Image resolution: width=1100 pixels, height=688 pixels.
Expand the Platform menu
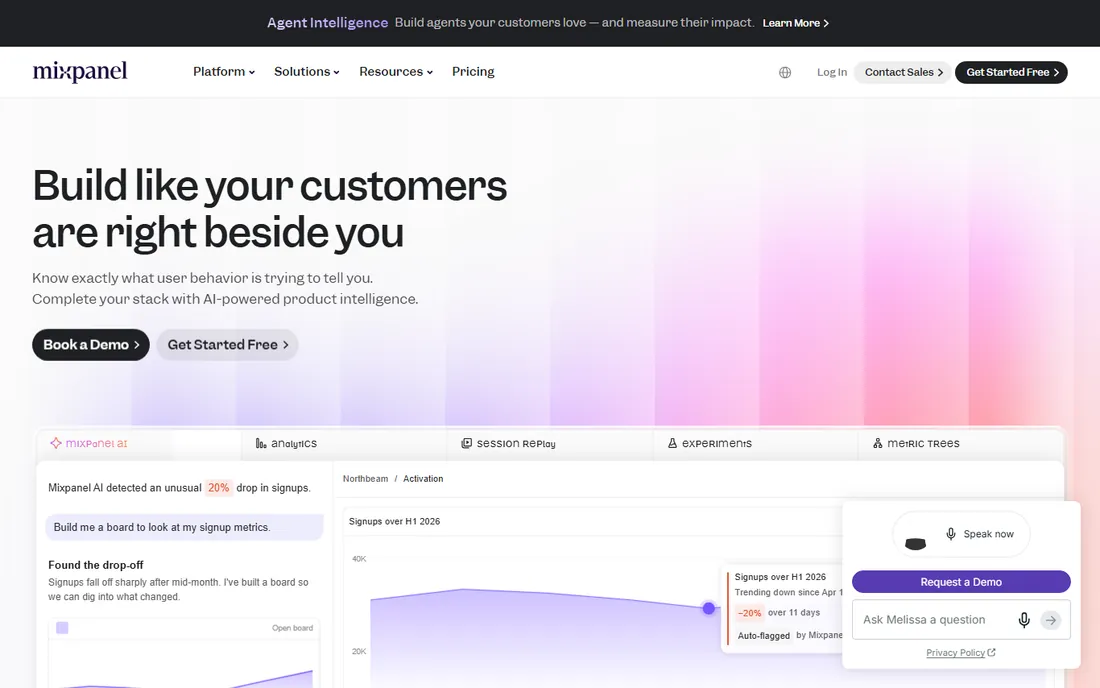[224, 72]
